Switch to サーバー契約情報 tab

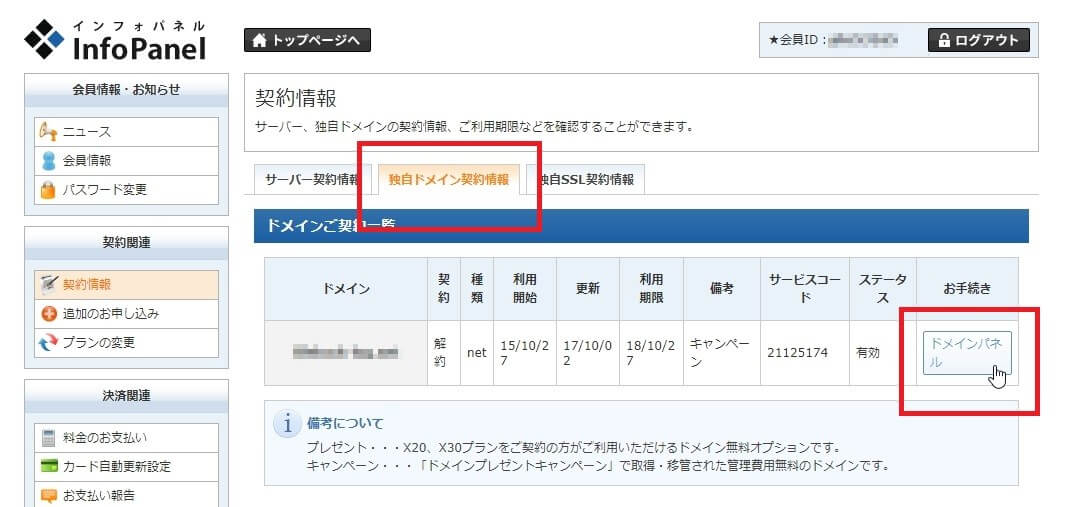(311, 180)
